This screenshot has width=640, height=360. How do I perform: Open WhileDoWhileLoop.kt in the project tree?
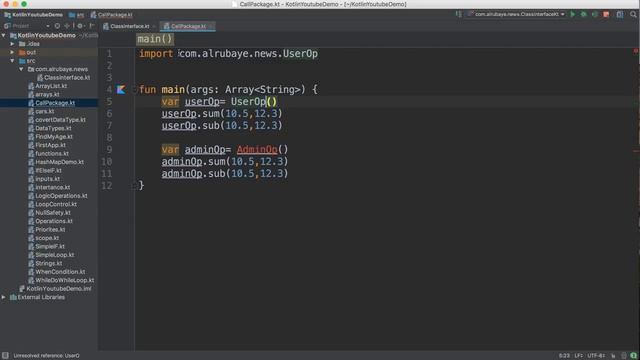tap(61, 280)
